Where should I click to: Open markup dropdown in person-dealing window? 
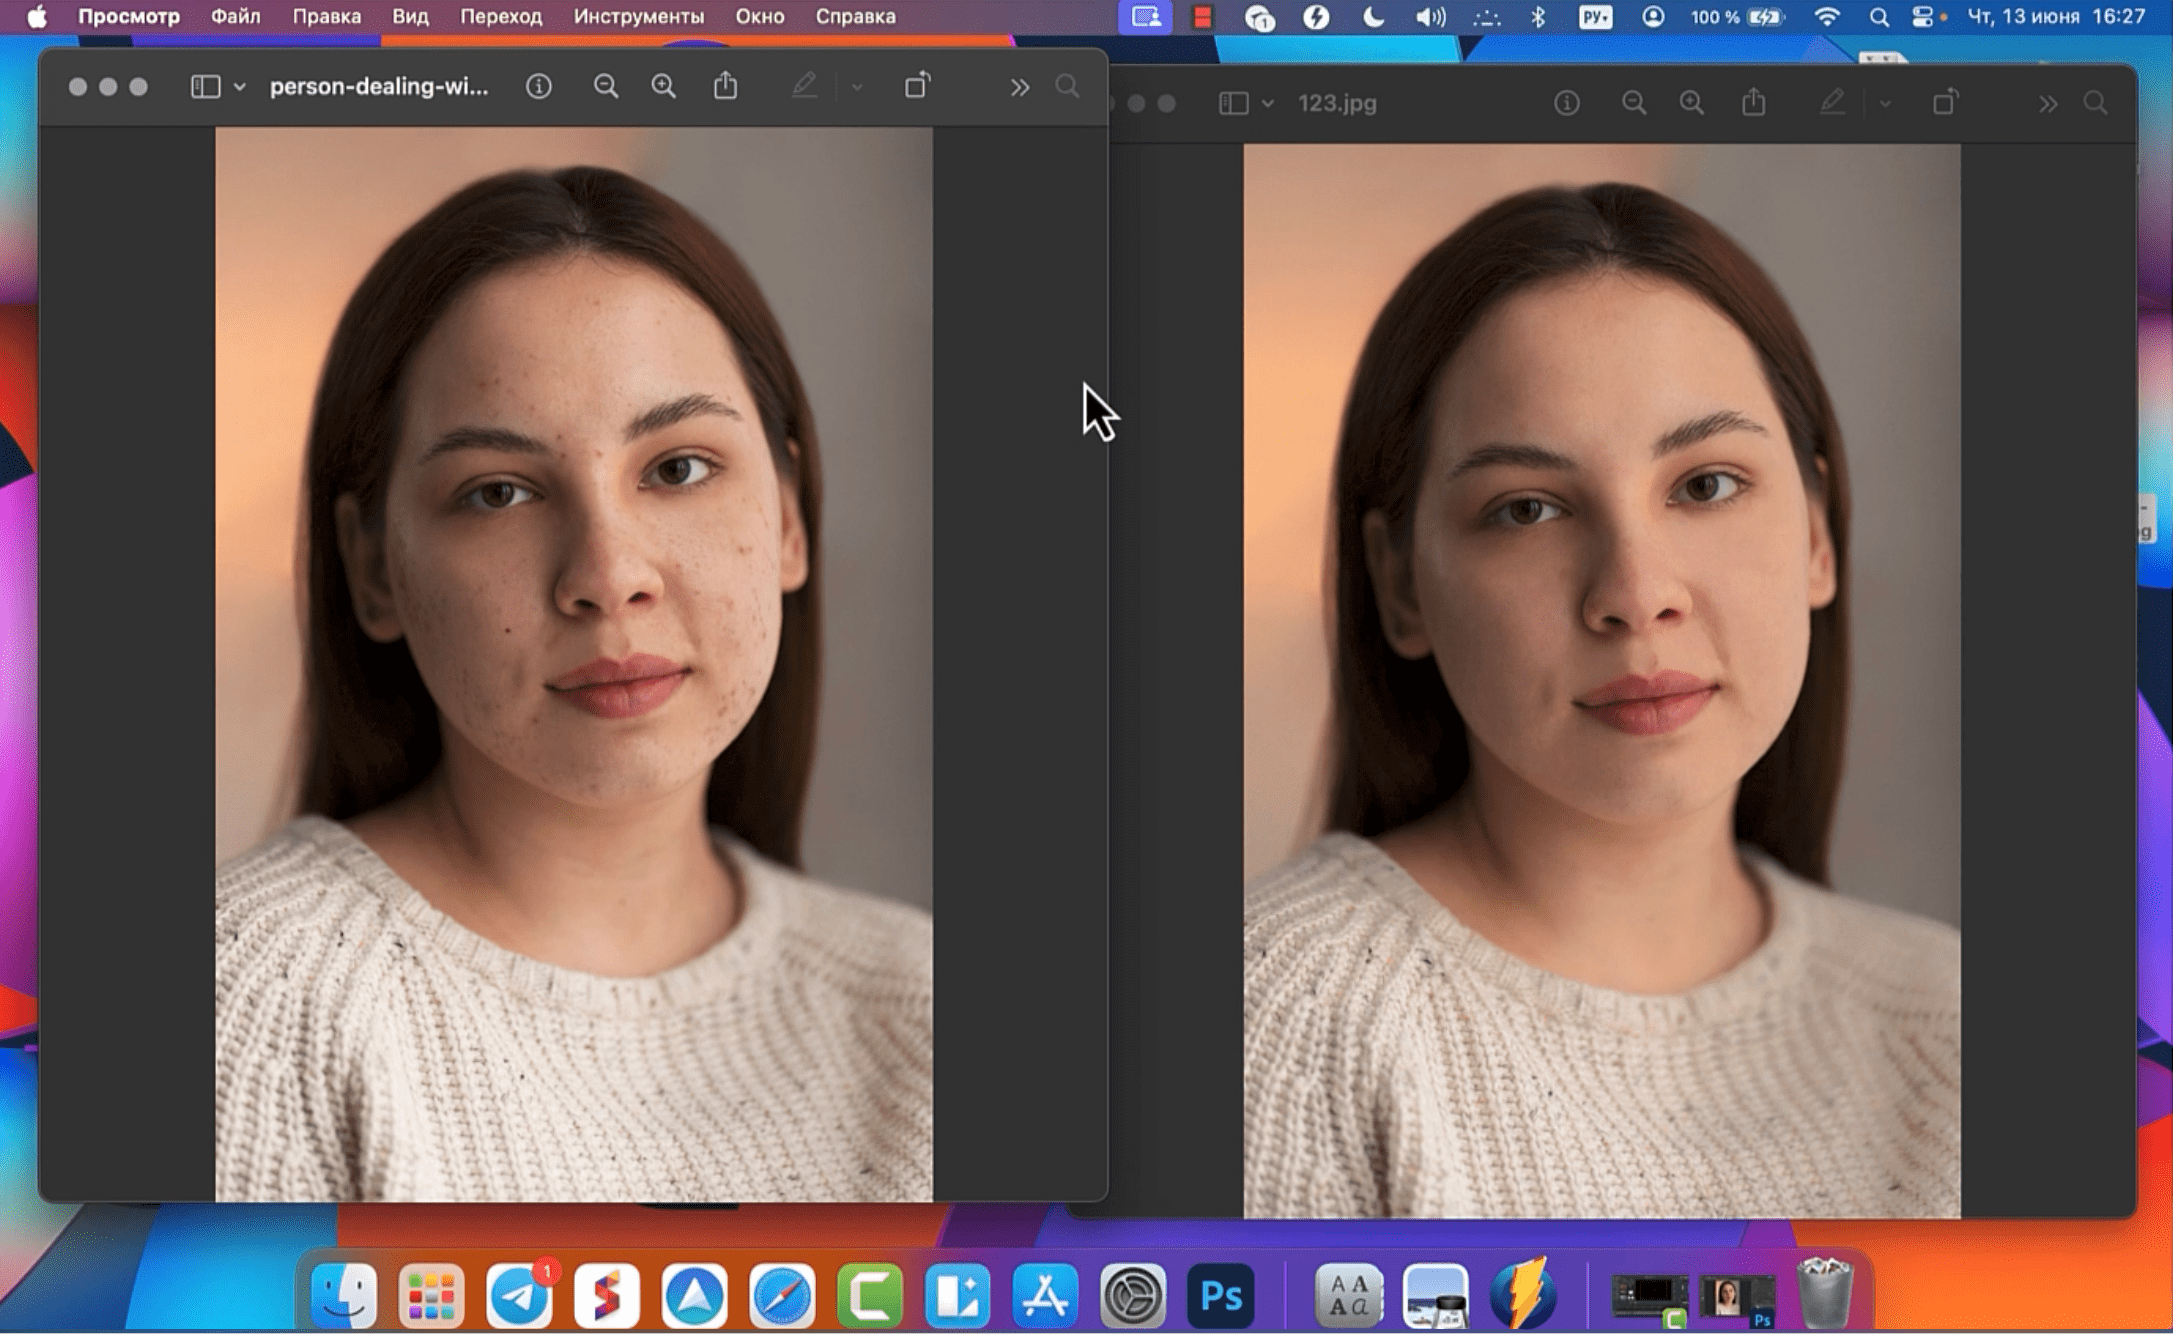pyautogui.click(x=857, y=87)
